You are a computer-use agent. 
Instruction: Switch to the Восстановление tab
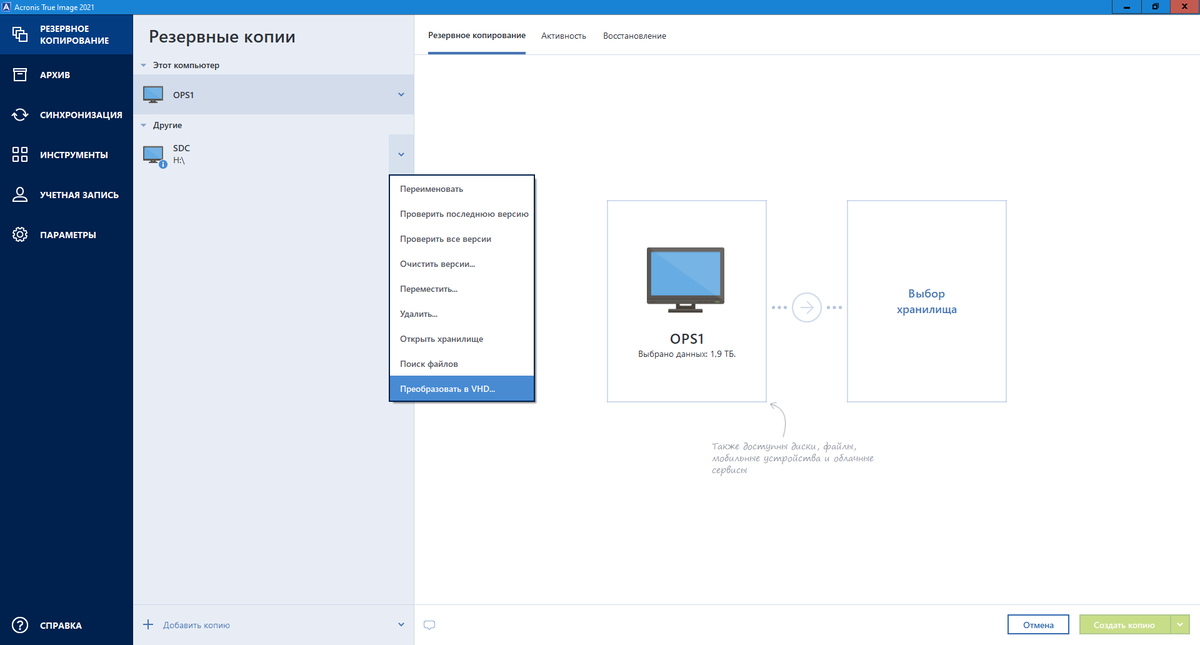pos(634,36)
